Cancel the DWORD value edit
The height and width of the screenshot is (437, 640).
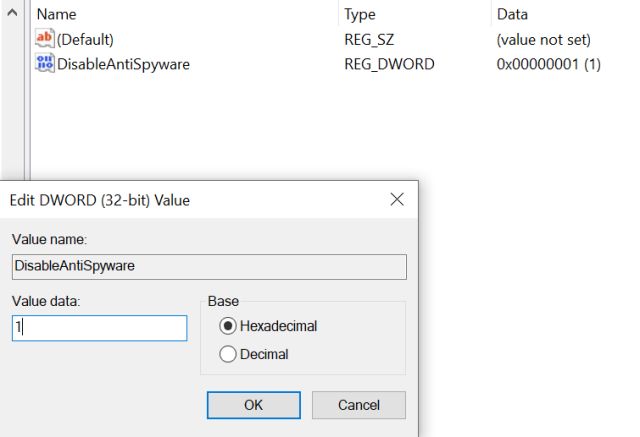358,405
